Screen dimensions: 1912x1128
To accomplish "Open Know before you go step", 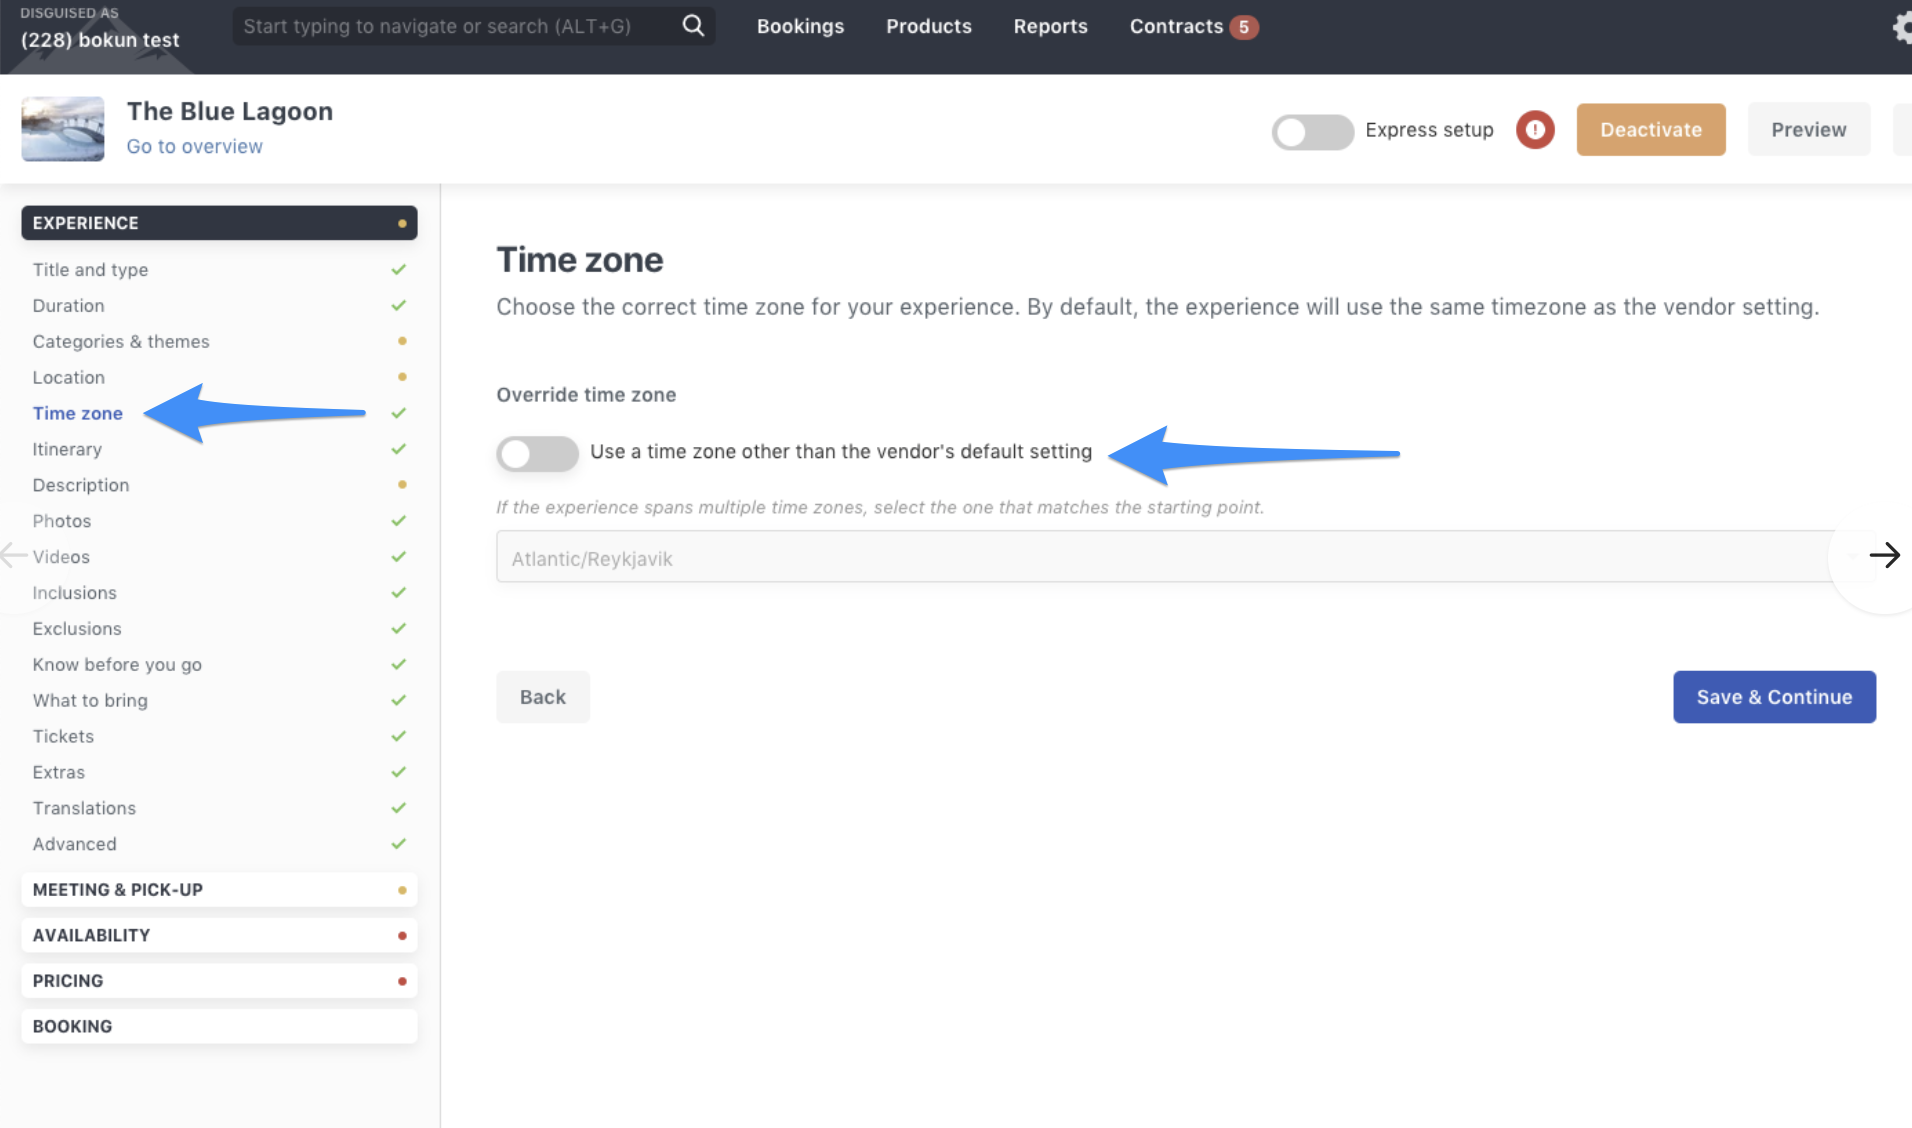I will [117, 665].
